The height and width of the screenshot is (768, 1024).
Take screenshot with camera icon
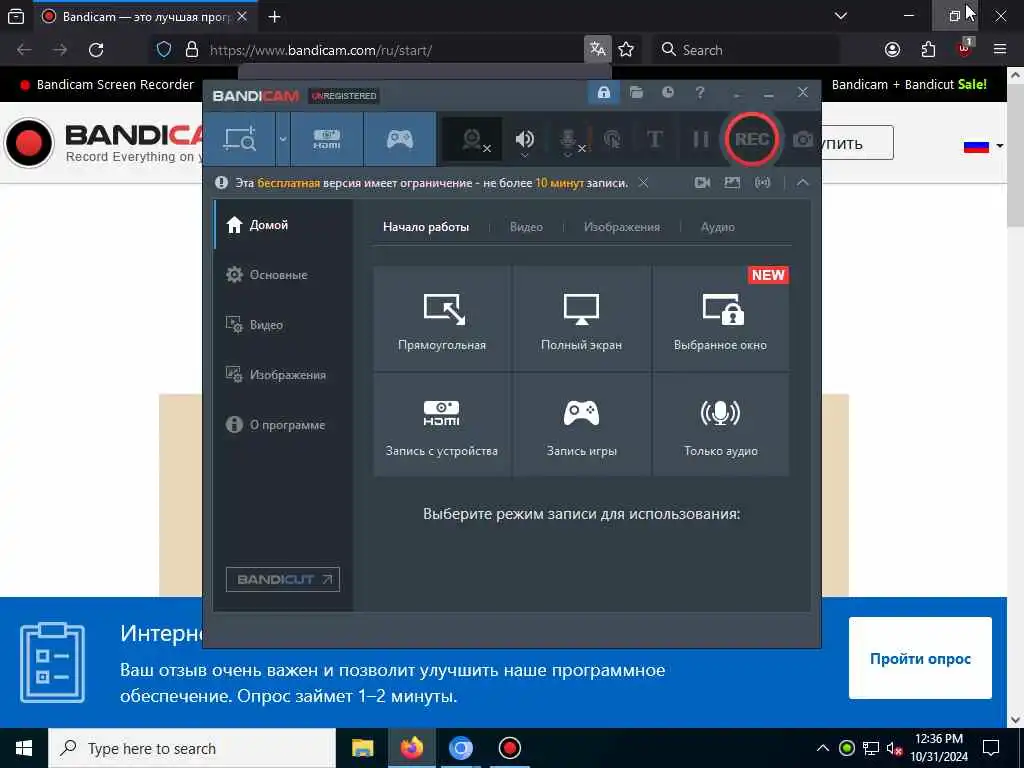803,139
